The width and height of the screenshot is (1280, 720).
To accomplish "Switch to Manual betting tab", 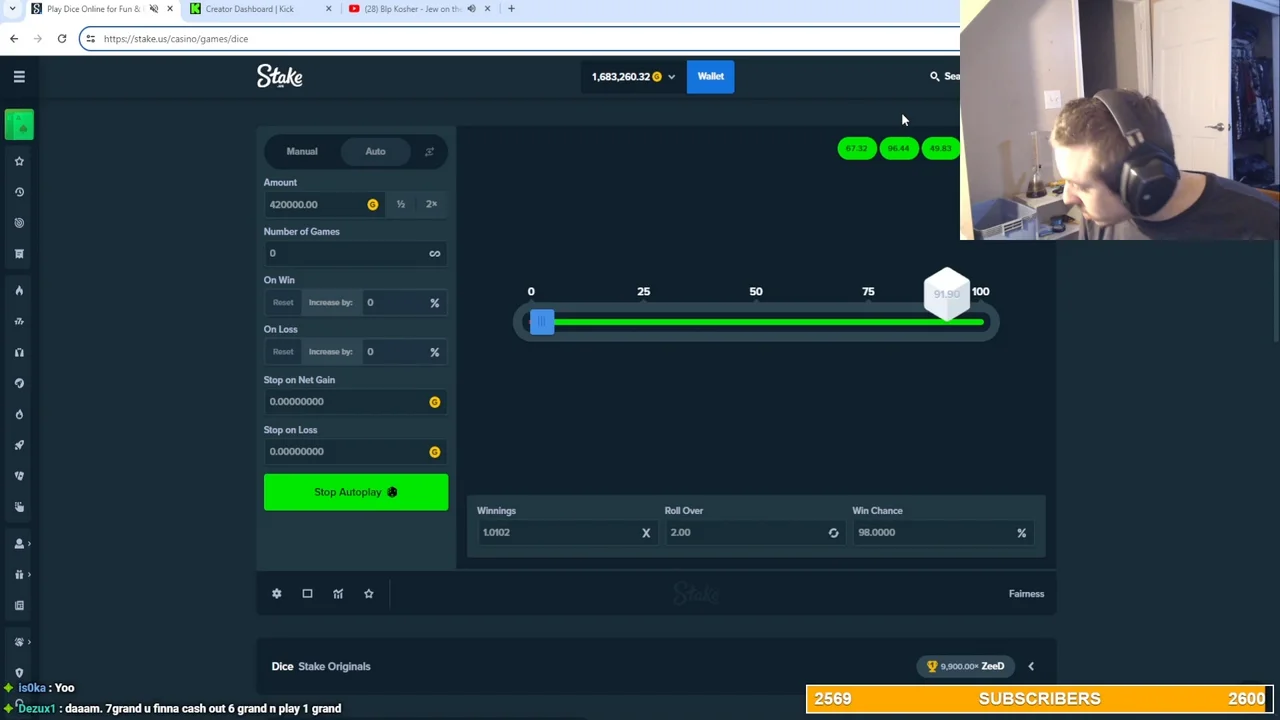I will (x=302, y=152).
